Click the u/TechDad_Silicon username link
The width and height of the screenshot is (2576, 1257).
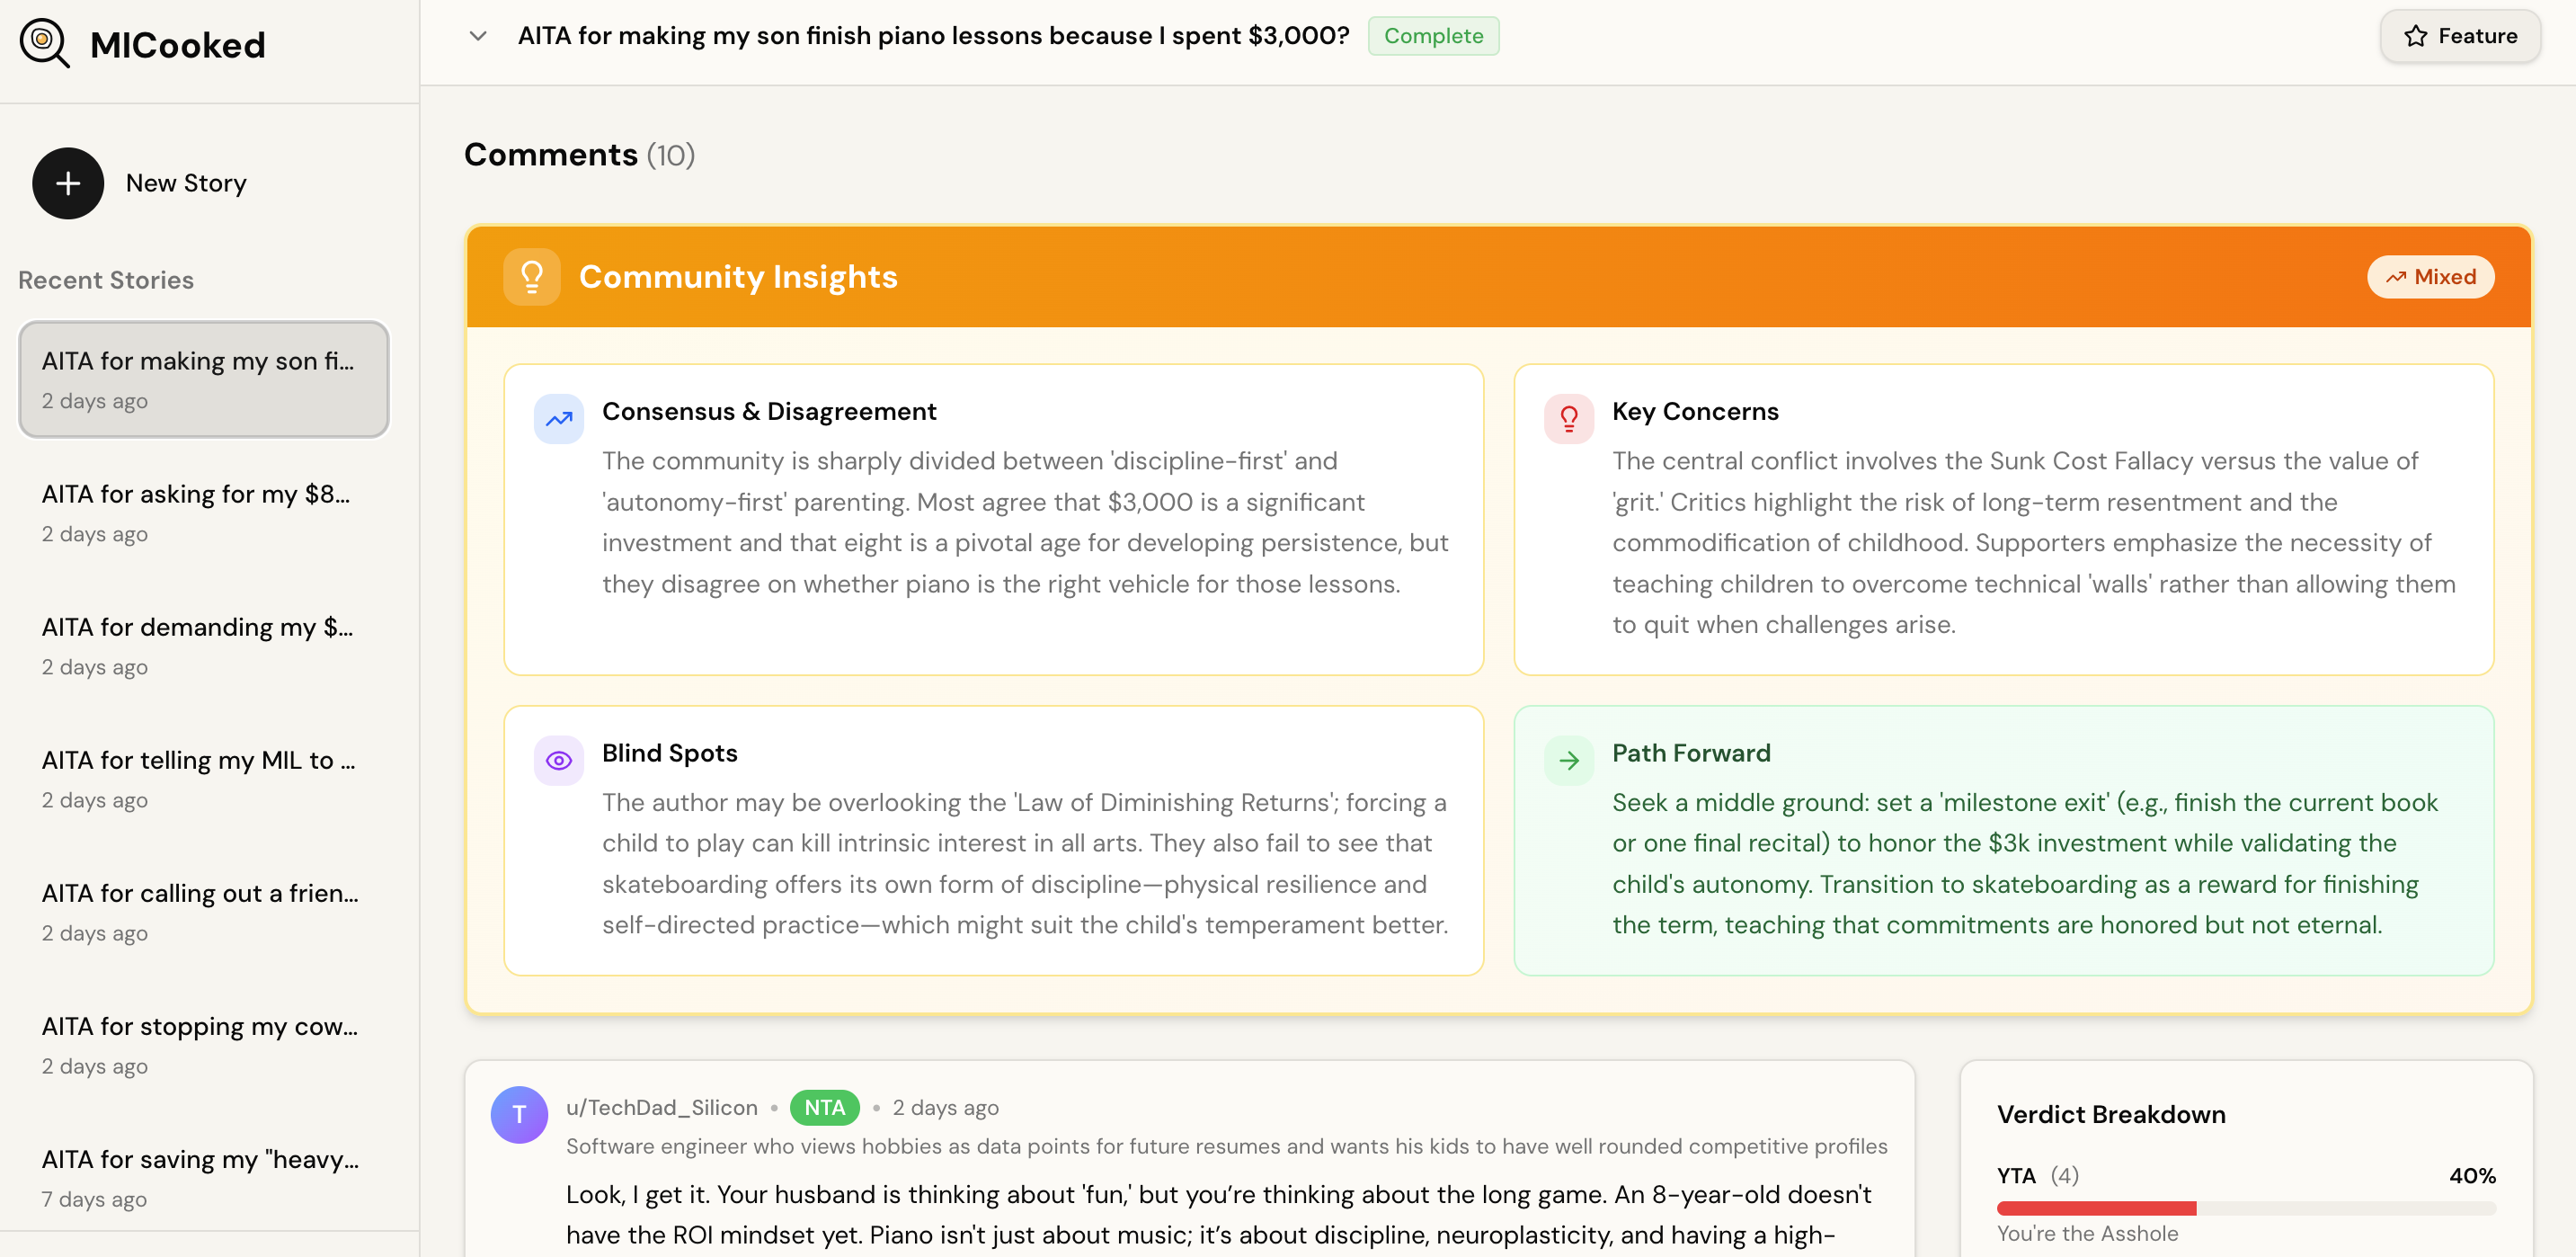661,1107
